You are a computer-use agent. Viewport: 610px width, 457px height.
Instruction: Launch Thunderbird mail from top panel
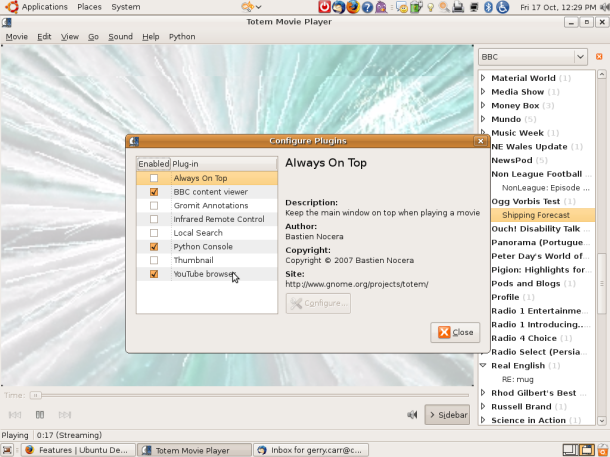coord(338,7)
